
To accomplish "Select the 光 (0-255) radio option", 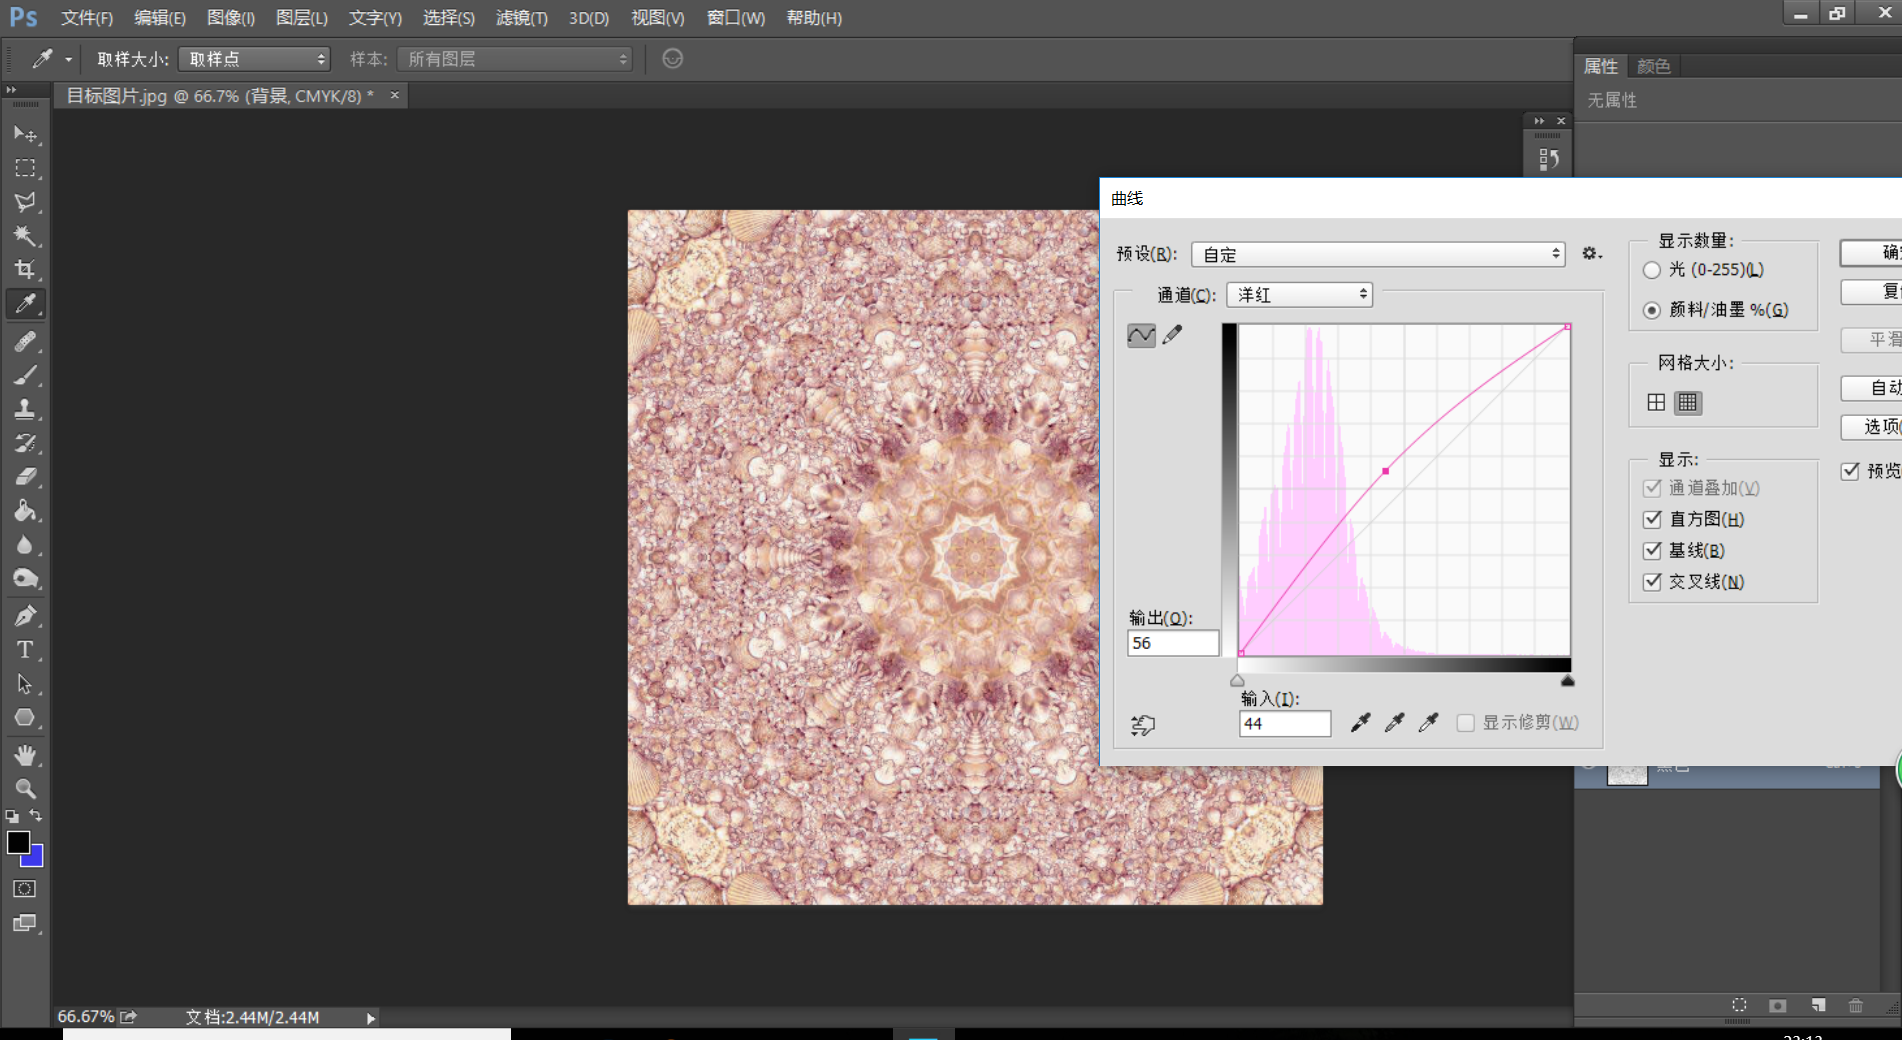I will coord(1652,270).
